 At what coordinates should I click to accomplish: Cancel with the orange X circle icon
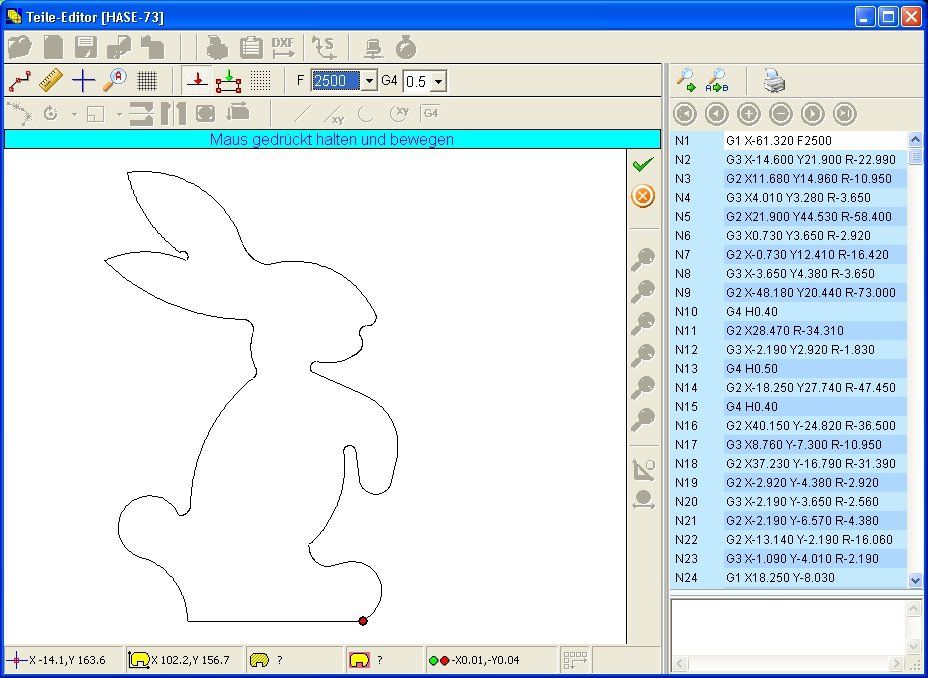(643, 196)
